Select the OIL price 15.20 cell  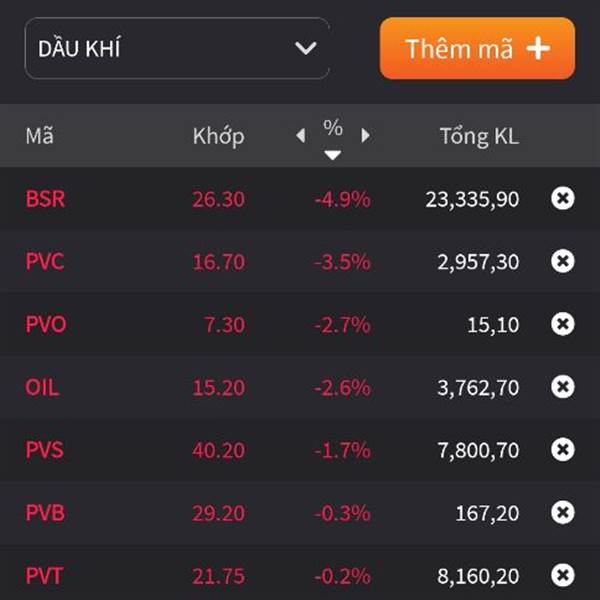pos(218,387)
